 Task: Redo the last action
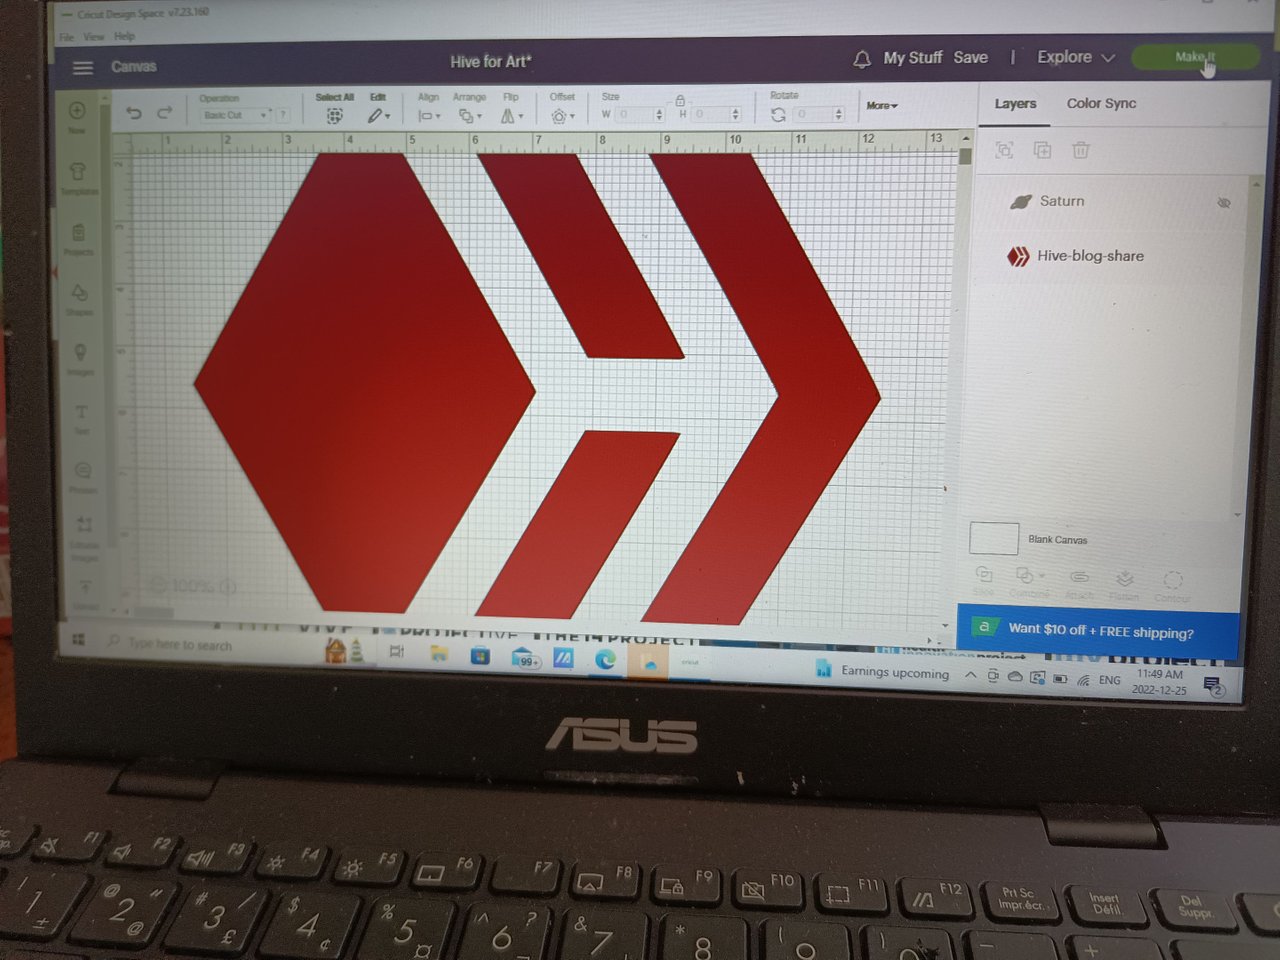pos(165,113)
